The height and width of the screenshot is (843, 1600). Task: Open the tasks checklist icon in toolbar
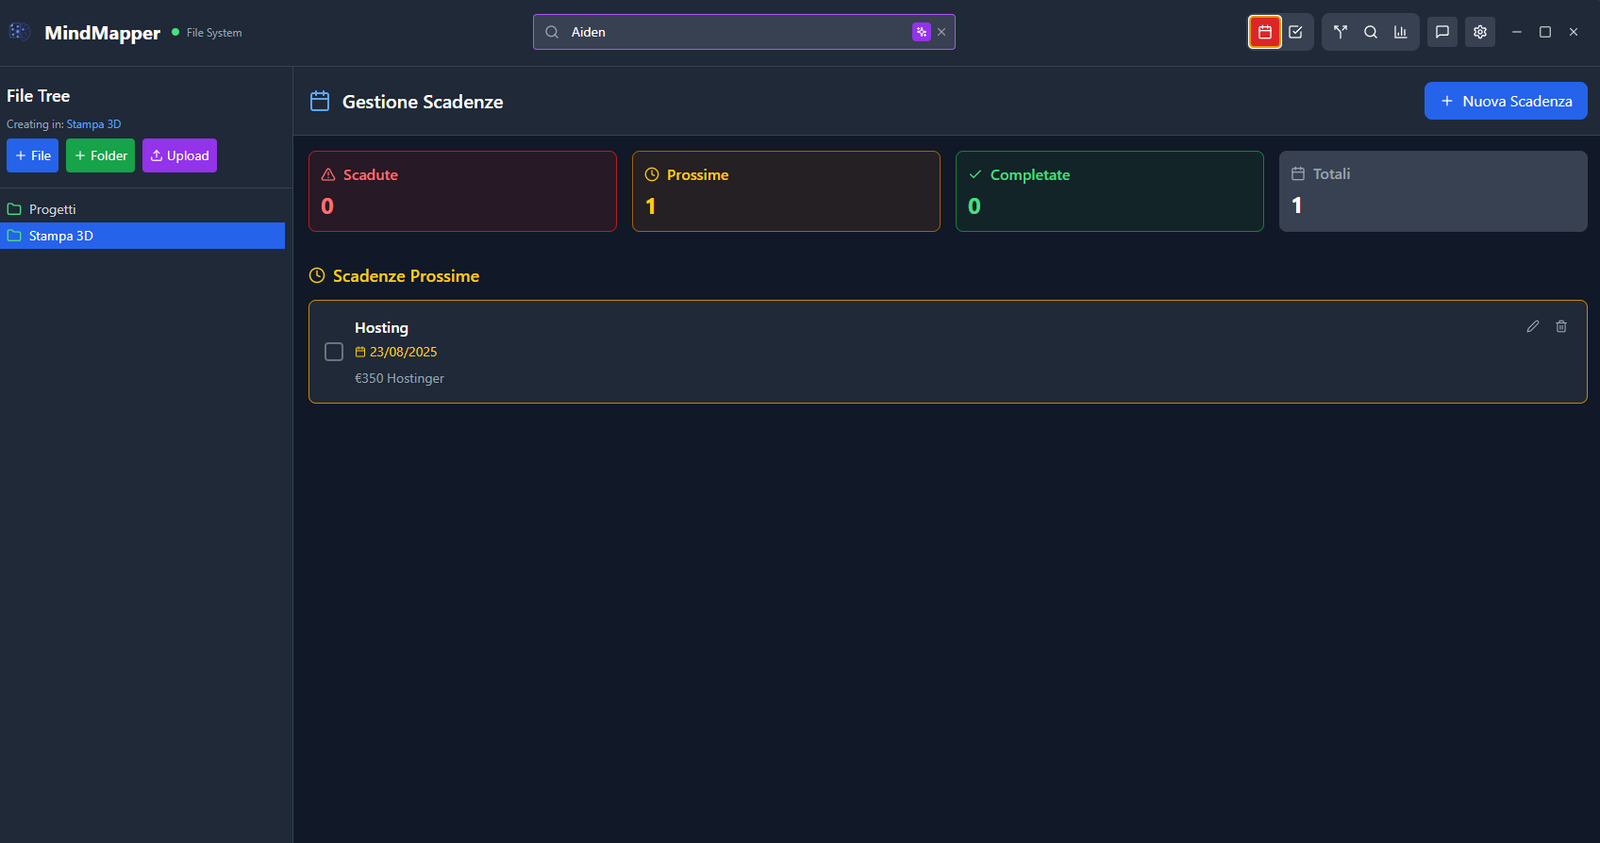pos(1296,32)
